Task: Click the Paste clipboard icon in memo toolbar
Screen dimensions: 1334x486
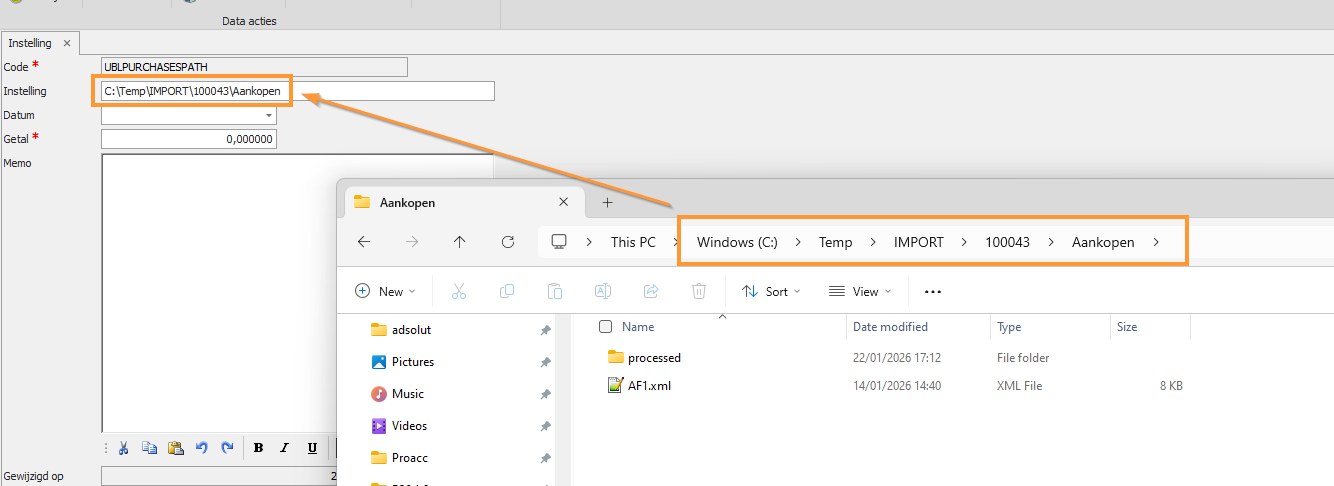Action: pos(175,448)
